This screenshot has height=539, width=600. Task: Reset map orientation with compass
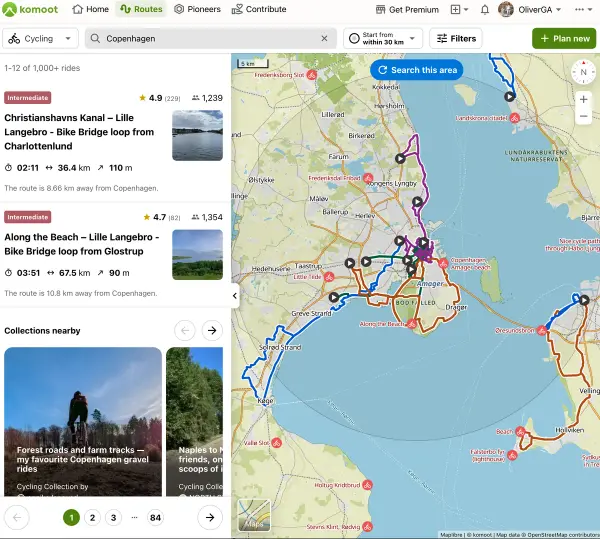click(583, 72)
